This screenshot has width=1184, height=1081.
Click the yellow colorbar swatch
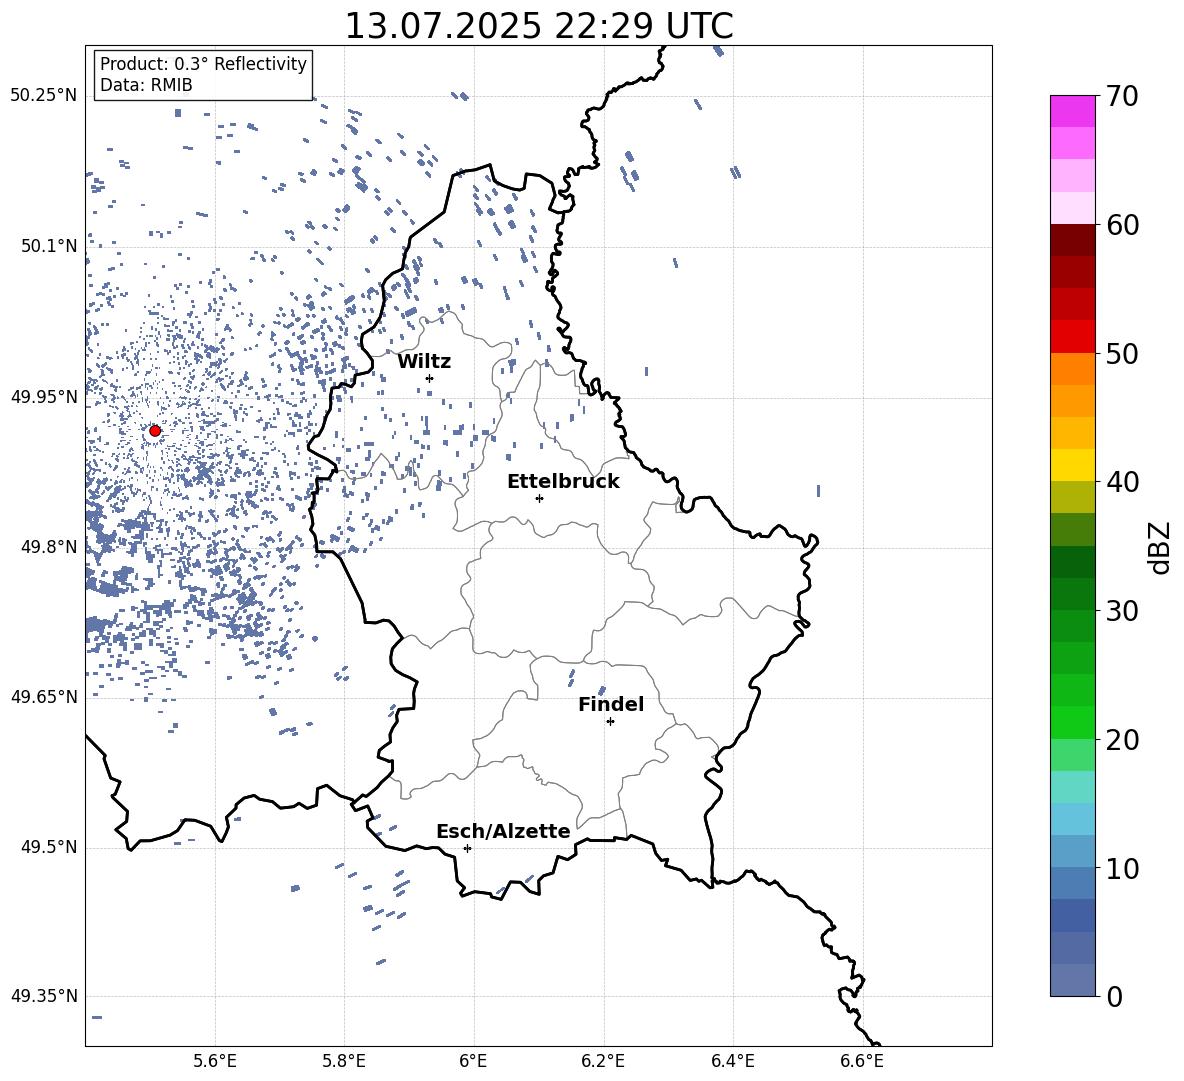1073,465
